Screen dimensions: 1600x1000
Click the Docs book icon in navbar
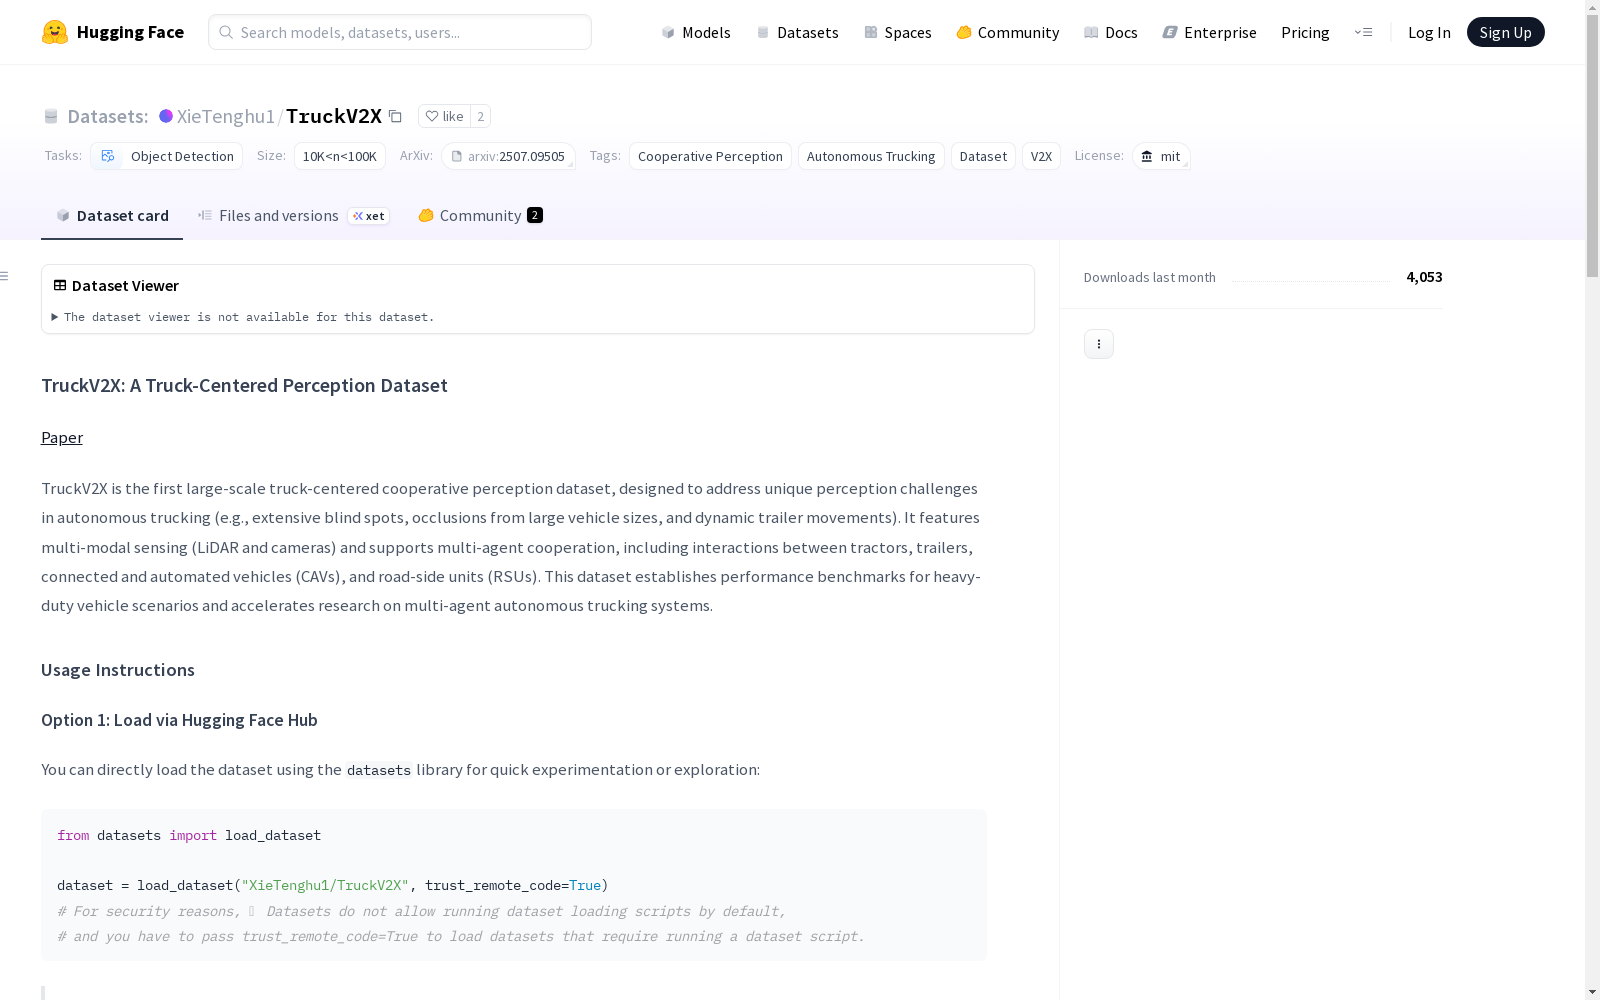[1091, 32]
